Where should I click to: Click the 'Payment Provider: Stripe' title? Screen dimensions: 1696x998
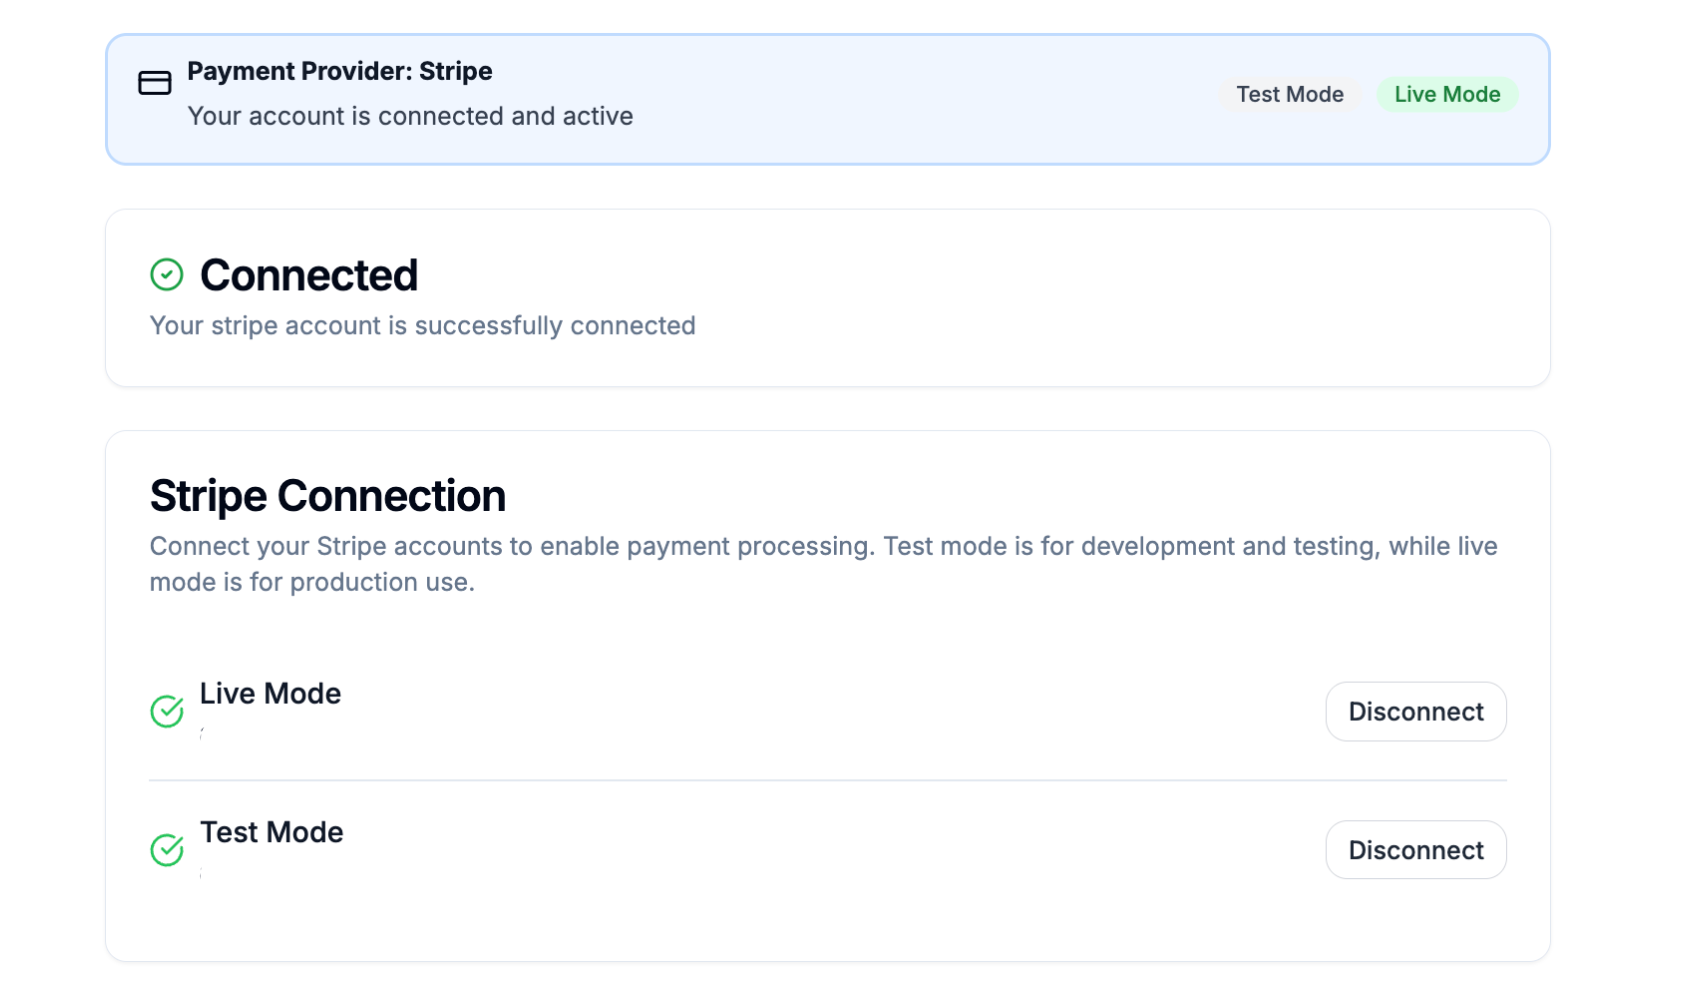tap(339, 71)
